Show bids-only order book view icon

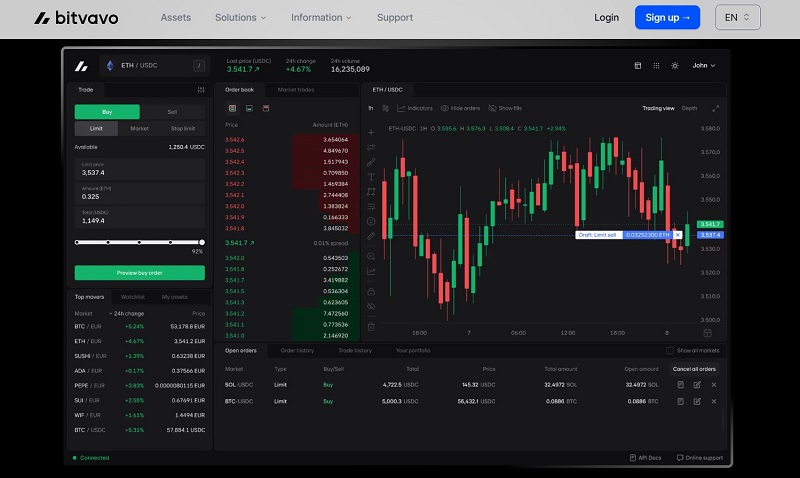pos(249,108)
